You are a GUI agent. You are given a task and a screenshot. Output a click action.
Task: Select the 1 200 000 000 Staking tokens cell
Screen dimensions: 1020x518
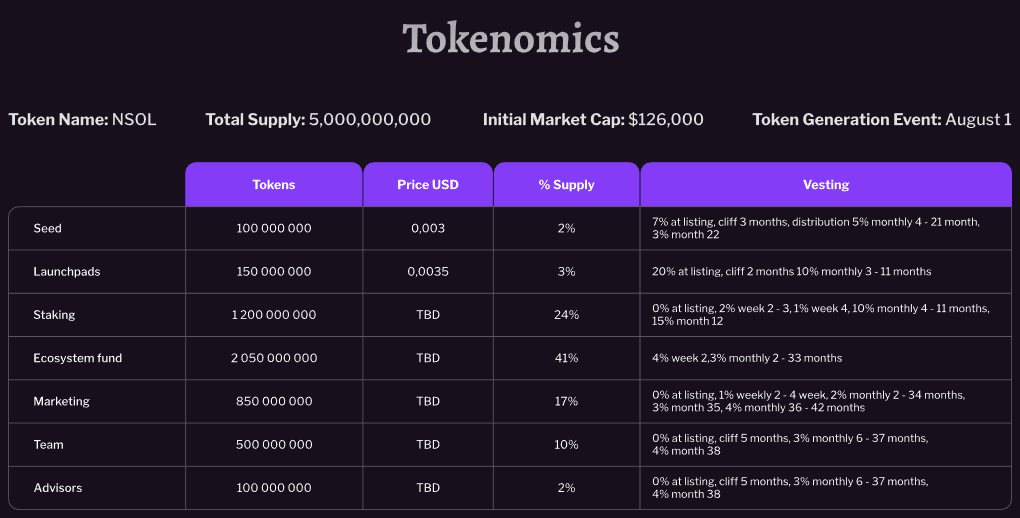pos(274,315)
